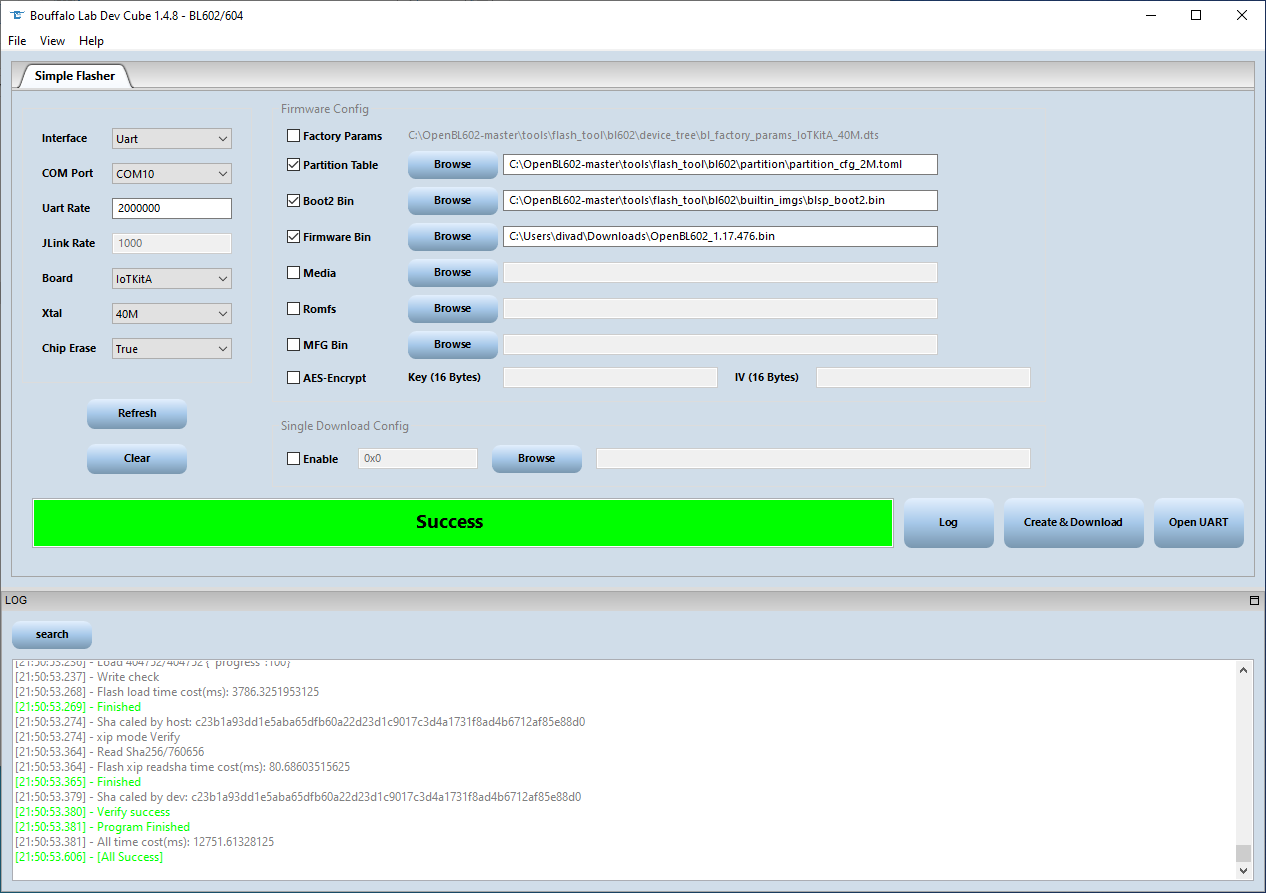The height and width of the screenshot is (893, 1266).
Task: Browse for the Firmware Bin file
Action: (452, 237)
